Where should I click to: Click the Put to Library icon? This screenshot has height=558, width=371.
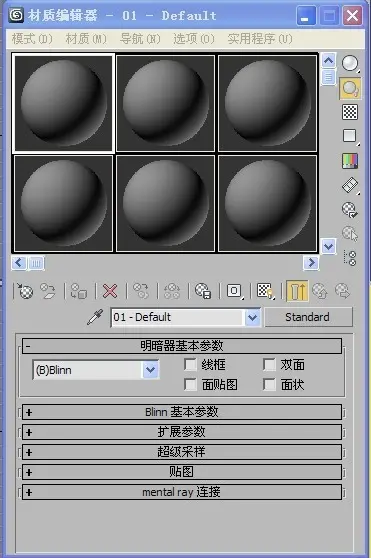203,291
